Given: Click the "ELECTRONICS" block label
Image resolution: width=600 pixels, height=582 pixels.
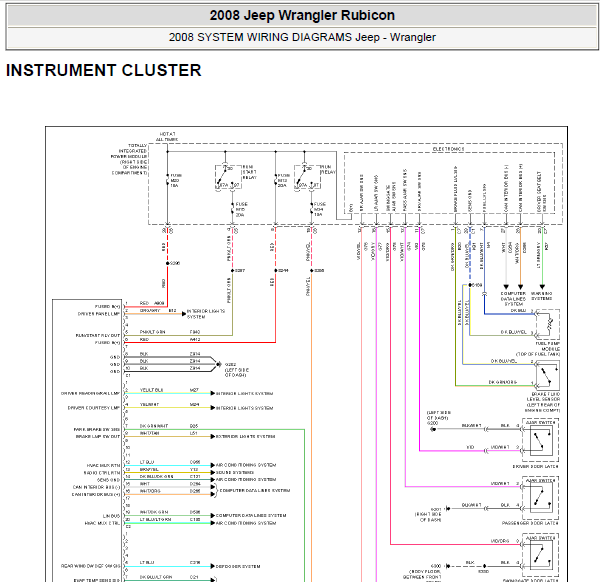Looking at the screenshot, I should coord(448,149).
